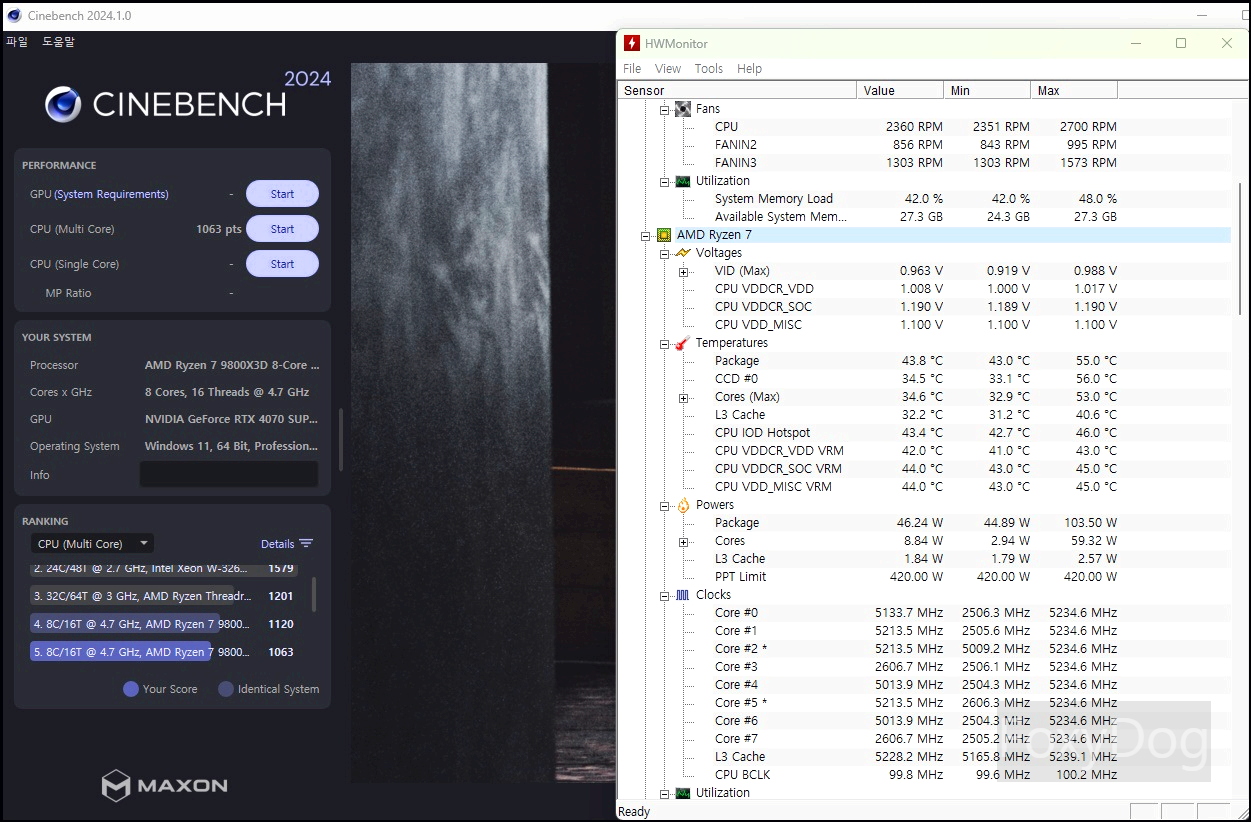This screenshot has height=822, width=1251.
Task: Click the upper Utilization category icon above System Memory Load
Action: (683, 181)
